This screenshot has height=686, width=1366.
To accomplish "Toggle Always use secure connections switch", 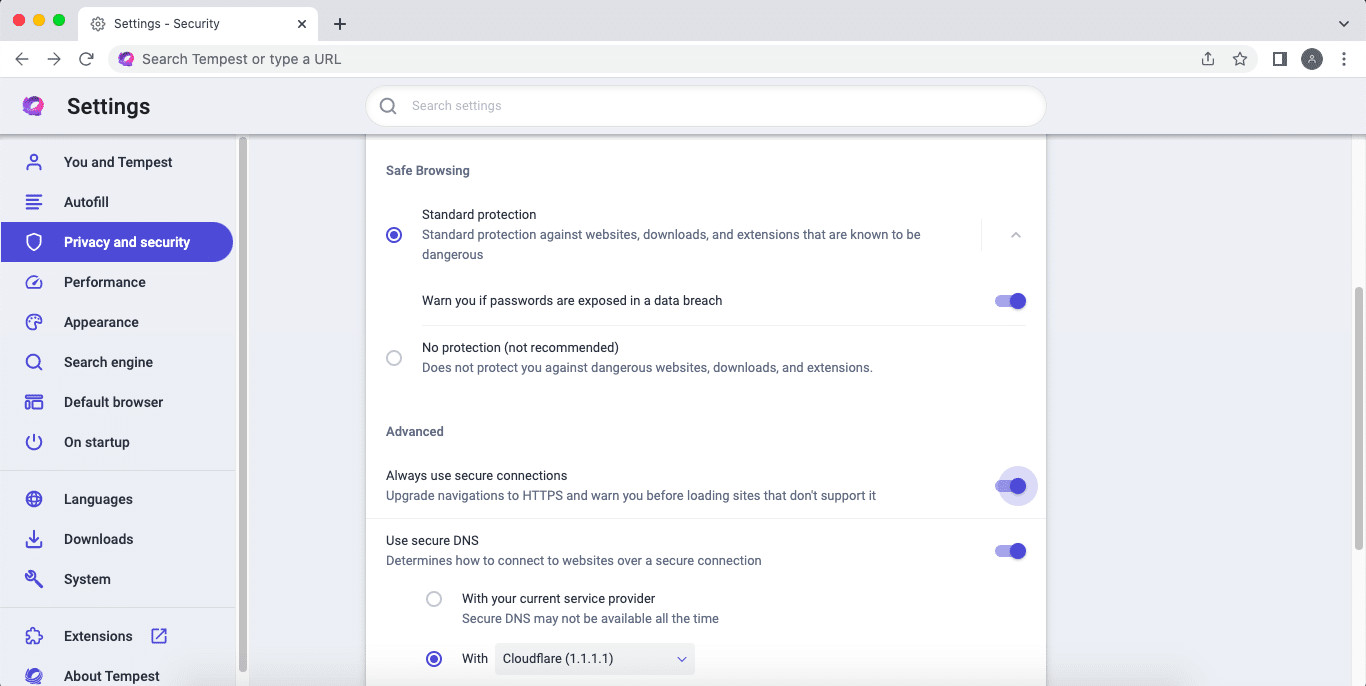I will pos(1011,486).
